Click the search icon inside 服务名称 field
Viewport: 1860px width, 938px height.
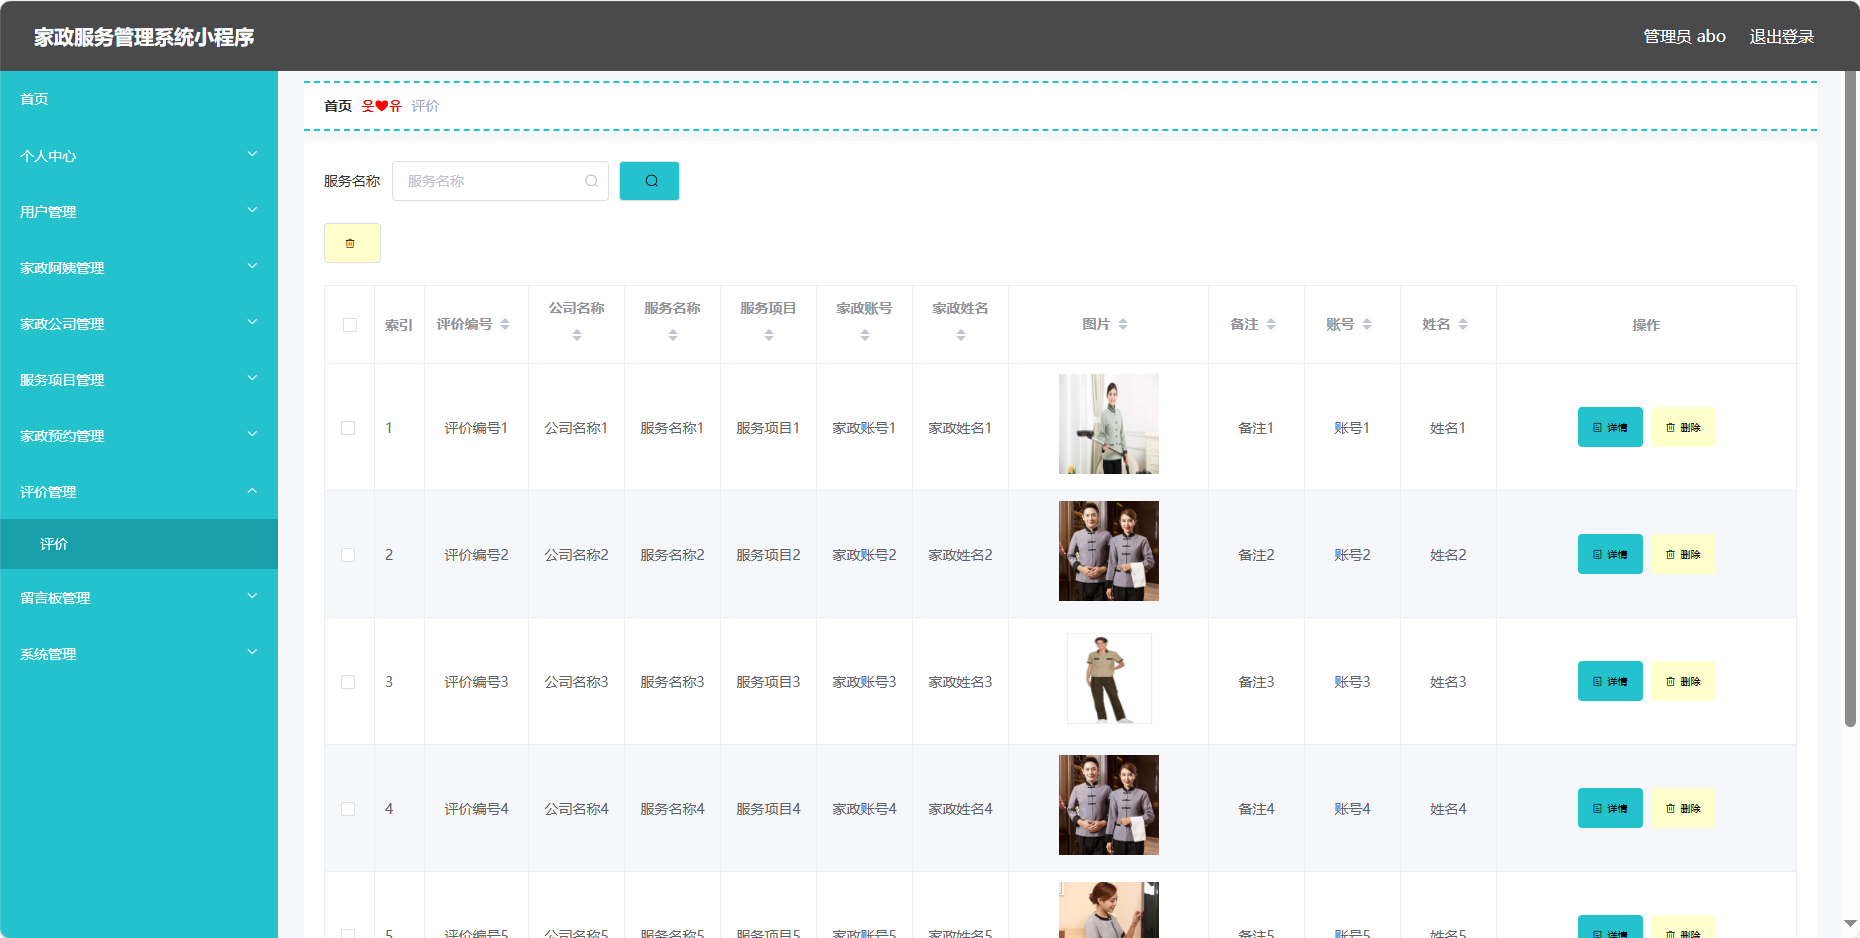pyautogui.click(x=591, y=181)
